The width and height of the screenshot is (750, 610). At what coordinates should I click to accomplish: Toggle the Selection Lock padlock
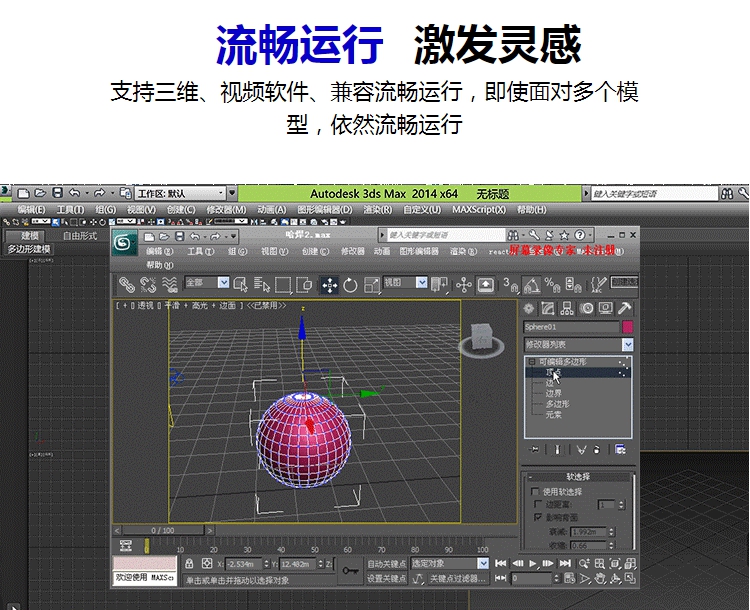[x=189, y=563]
